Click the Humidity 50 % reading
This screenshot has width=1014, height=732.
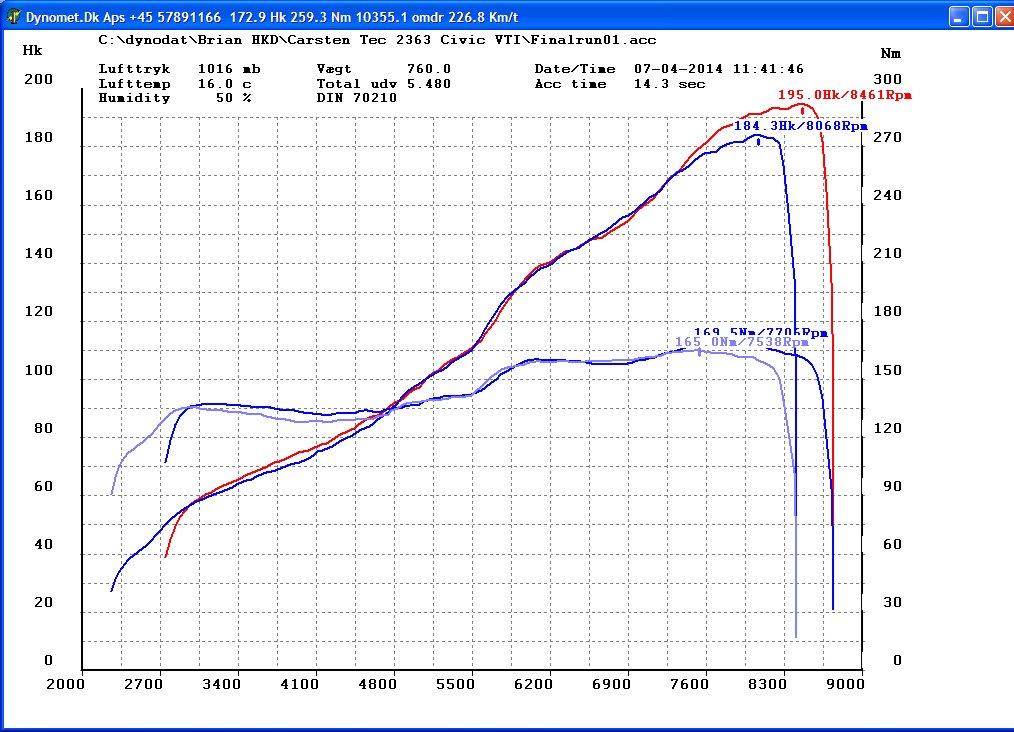click(x=174, y=98)
